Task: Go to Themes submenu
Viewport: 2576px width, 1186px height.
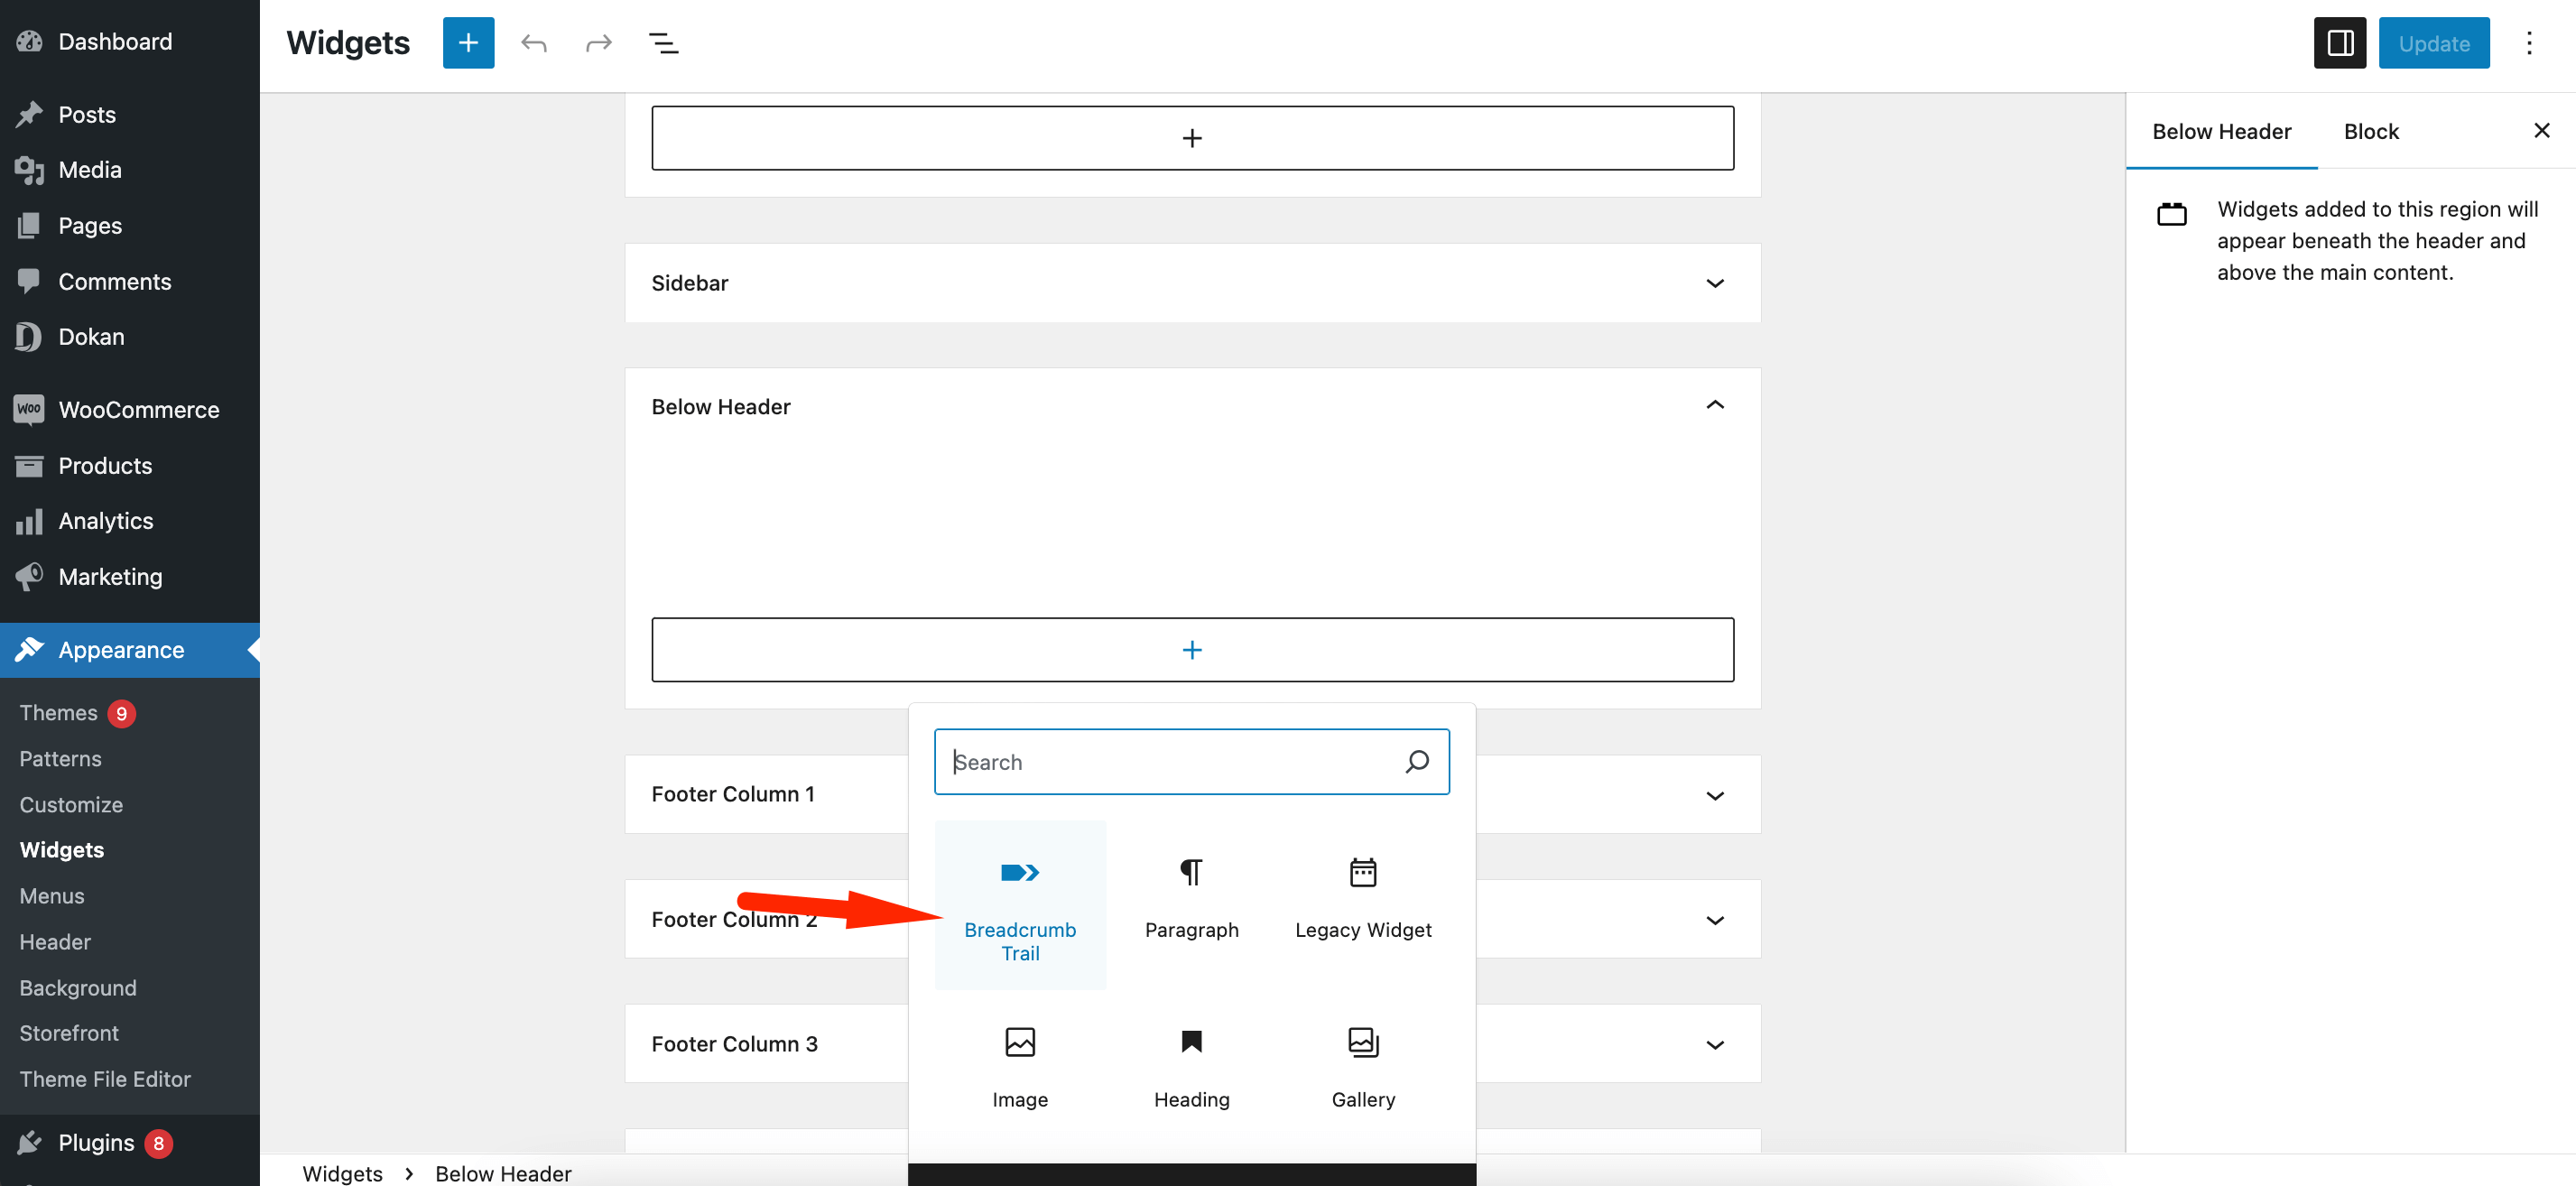Action: [x=58, y=712]
